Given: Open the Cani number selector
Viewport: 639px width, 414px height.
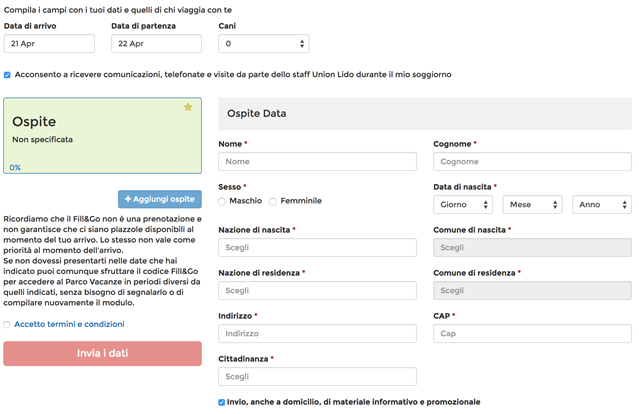Looking at the screenshot, I should [264, 44].
